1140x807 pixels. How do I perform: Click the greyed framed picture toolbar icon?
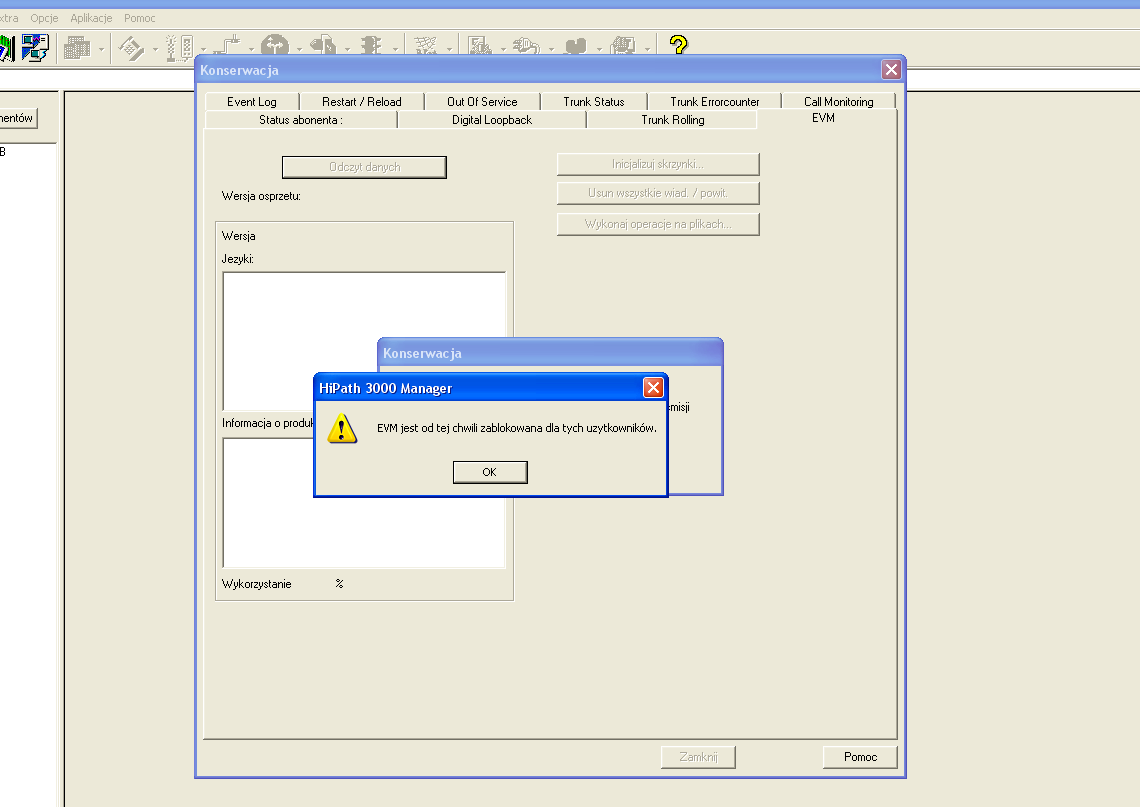point(479,47)
